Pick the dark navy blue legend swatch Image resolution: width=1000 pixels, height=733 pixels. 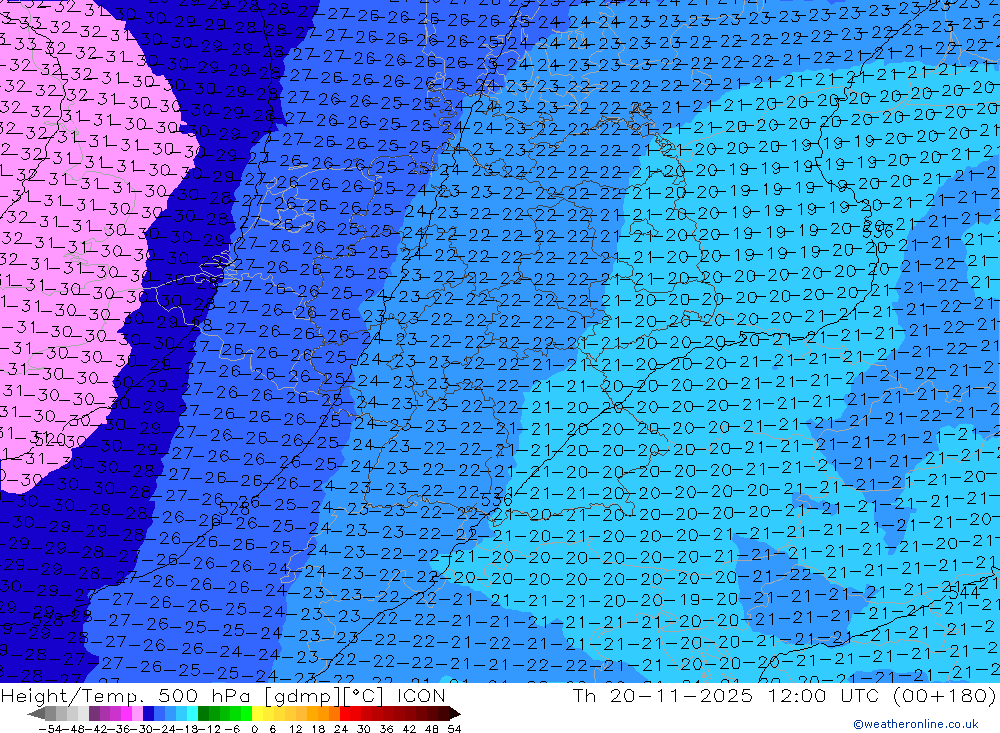click(148, 714)
